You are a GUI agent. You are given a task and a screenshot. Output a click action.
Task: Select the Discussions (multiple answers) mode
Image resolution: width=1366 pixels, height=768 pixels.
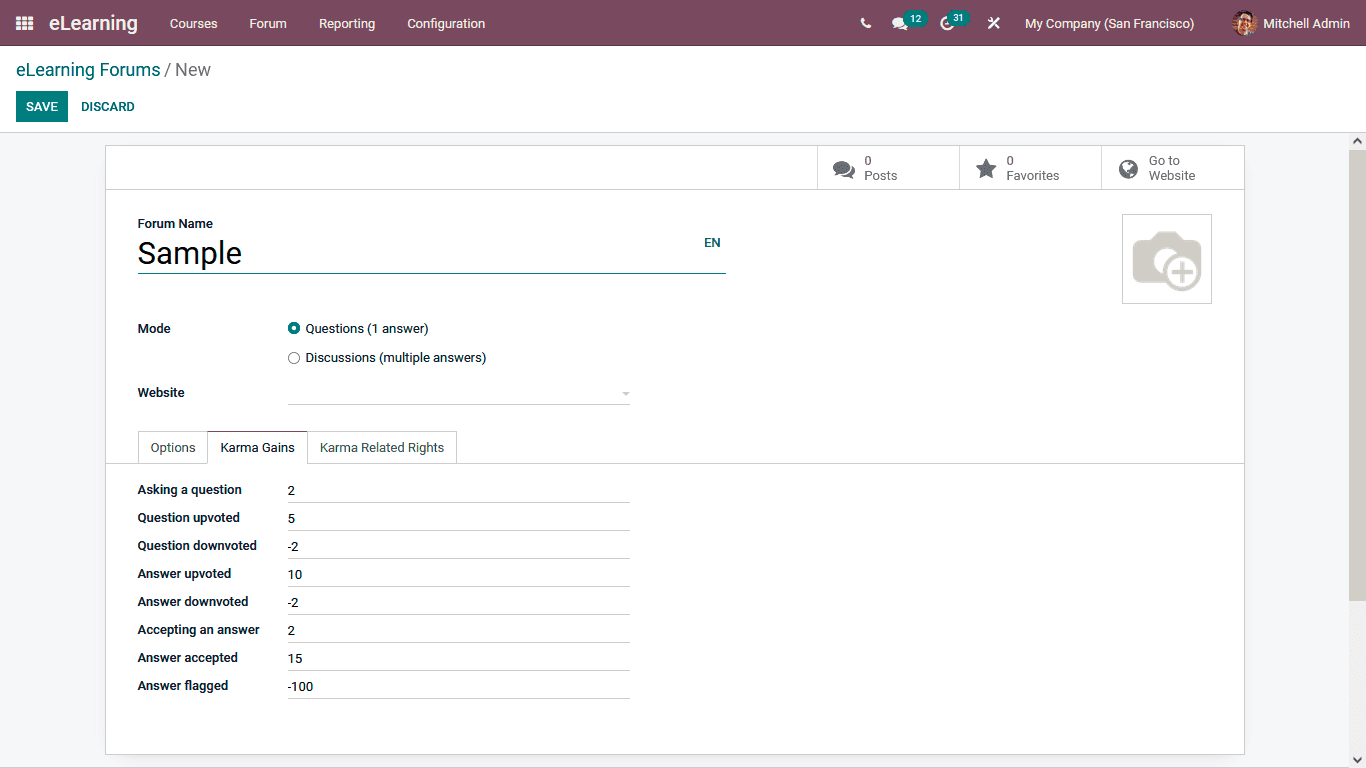coord(294,357)
